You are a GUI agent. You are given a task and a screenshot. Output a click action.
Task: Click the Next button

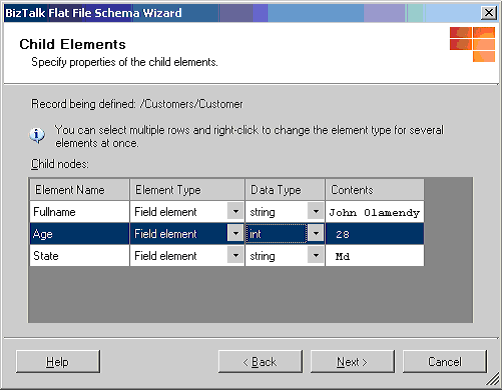click(x=352, y=361)
